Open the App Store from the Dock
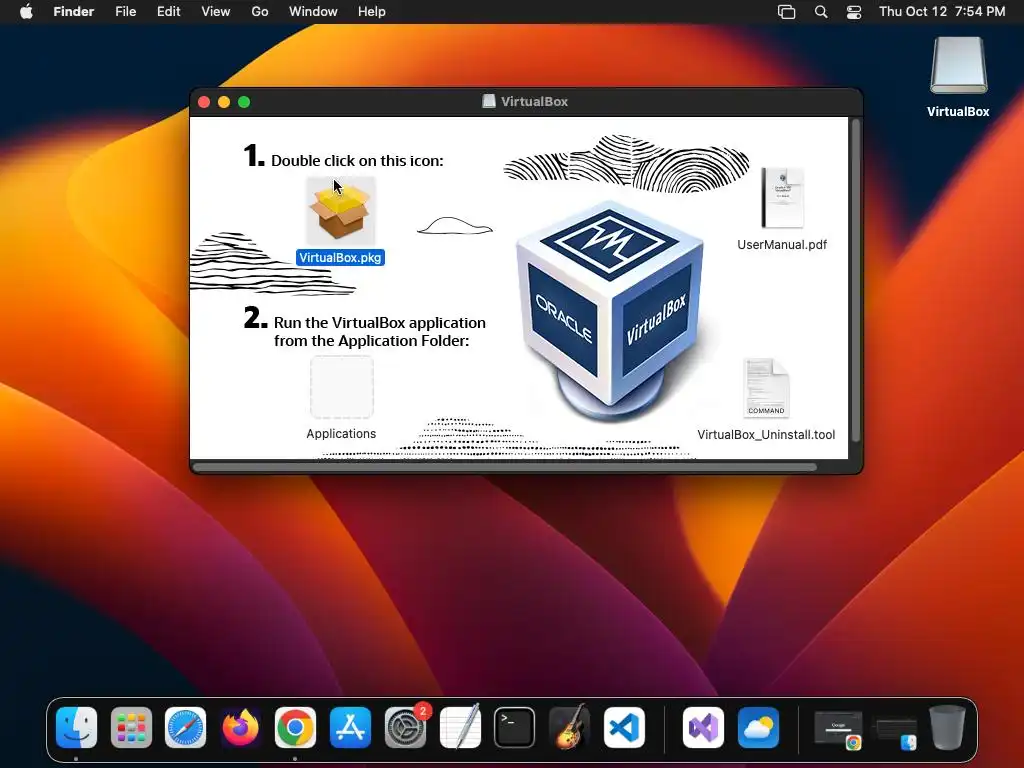Image resolution: width=1024 pixels, height=768 pixels. click(x=350, y=728)
